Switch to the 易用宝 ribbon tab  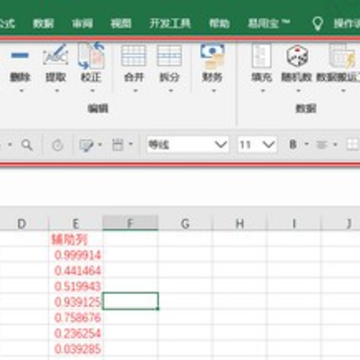(269, 23)
